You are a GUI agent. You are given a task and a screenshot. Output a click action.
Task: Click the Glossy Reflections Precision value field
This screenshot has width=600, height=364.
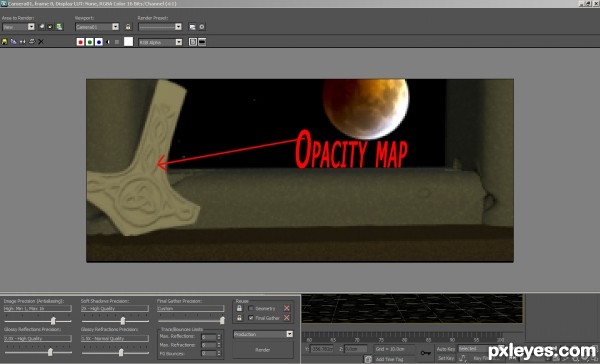38,338
